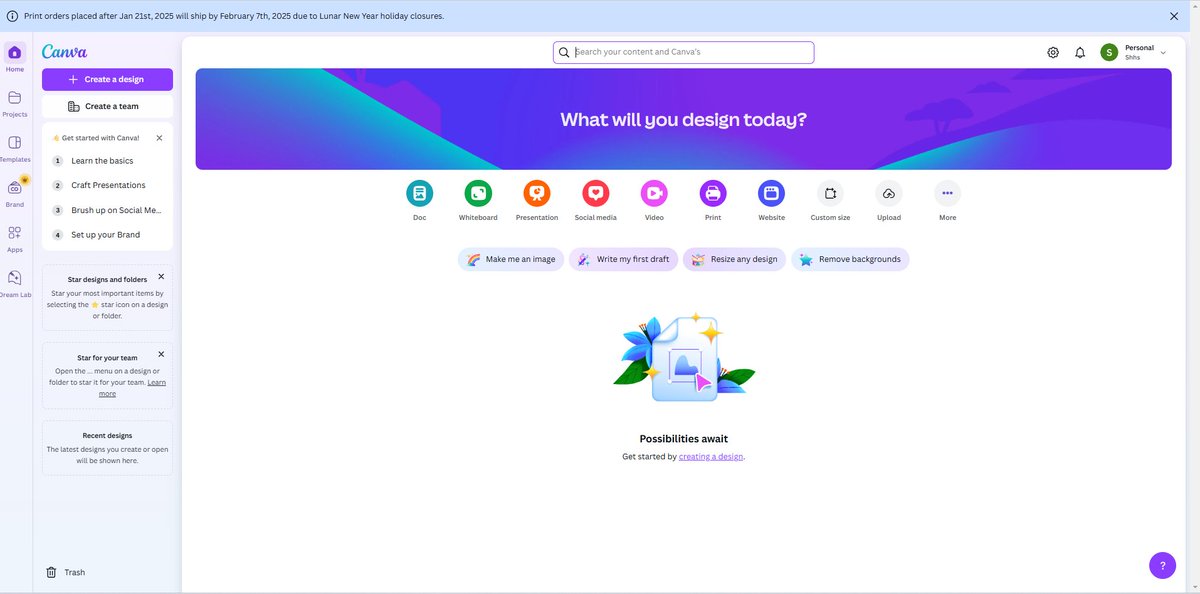Focus the Search your content field
1200x594 pixels.
click(684, 52)
